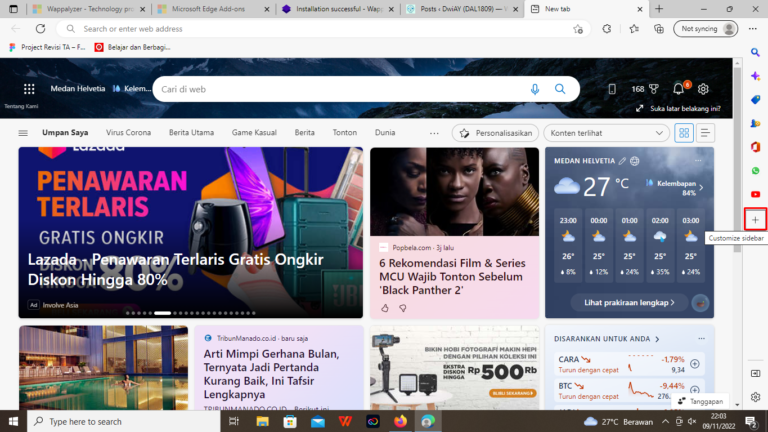Dislike the Black Panther 2 article
The width and height of the screenshot is (768, 432).
(403, 308)
